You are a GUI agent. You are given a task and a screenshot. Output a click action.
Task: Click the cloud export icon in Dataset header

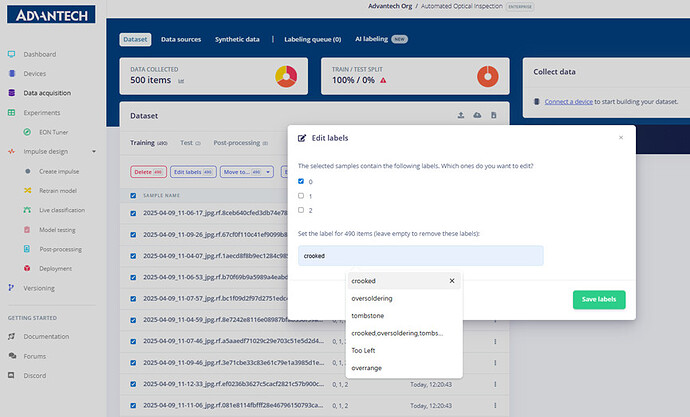tap(477, 115)
